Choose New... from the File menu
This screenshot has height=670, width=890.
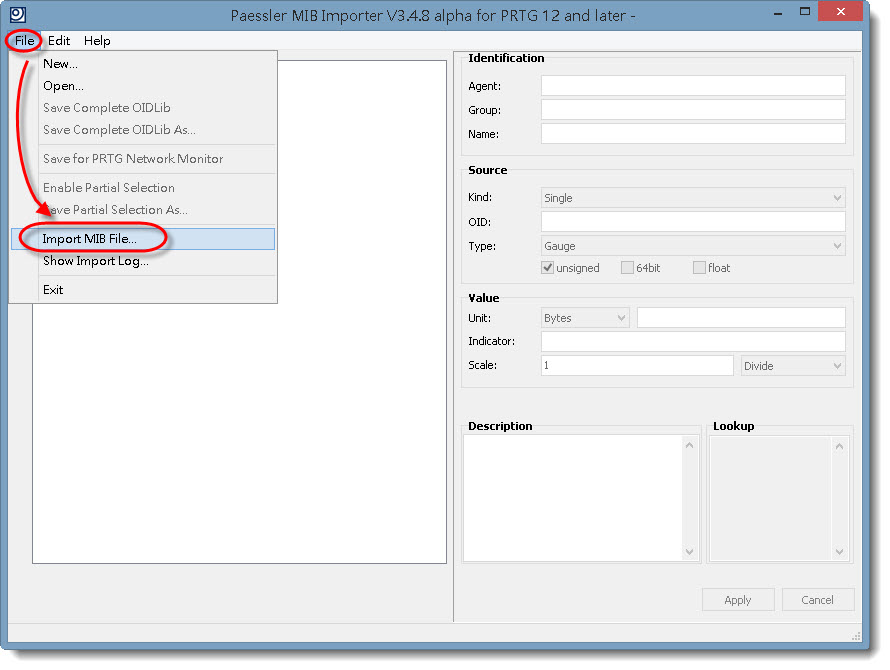tap(143, 64)
